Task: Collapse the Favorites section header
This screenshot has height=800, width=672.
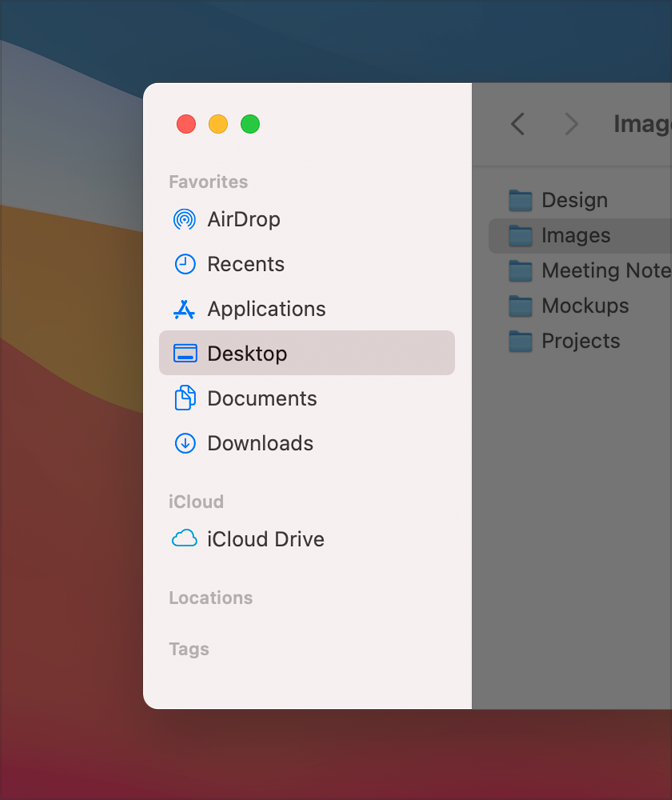Action: coord(208,182)
